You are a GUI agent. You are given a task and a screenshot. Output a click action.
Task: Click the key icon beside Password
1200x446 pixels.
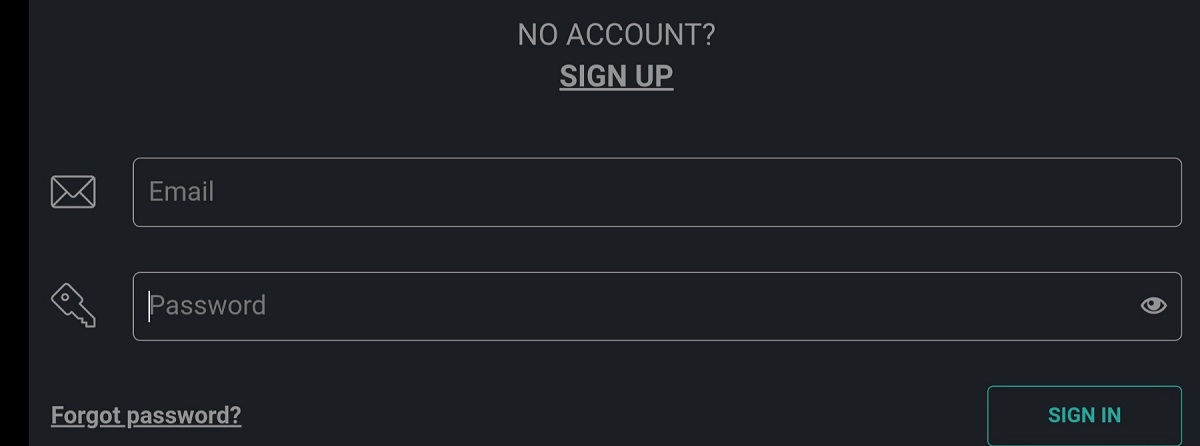coord(74,305)
